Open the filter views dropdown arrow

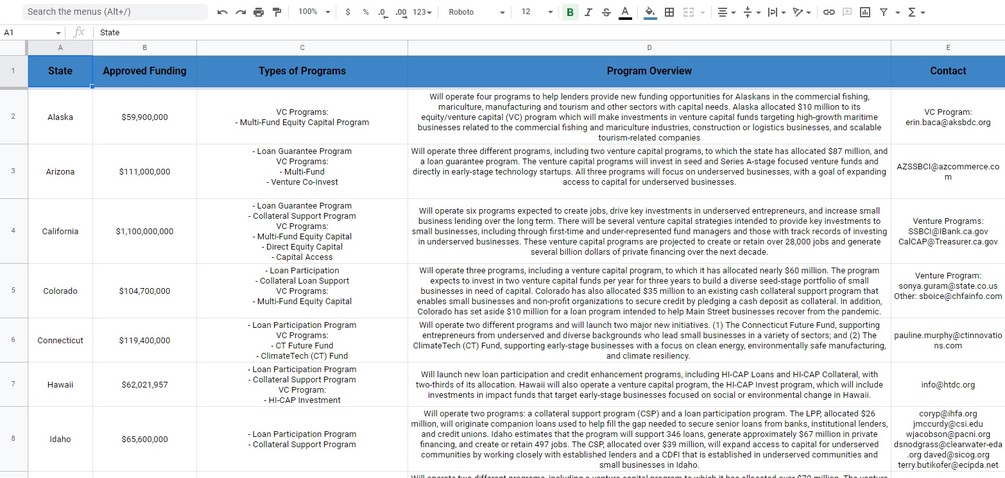(897, 12)
